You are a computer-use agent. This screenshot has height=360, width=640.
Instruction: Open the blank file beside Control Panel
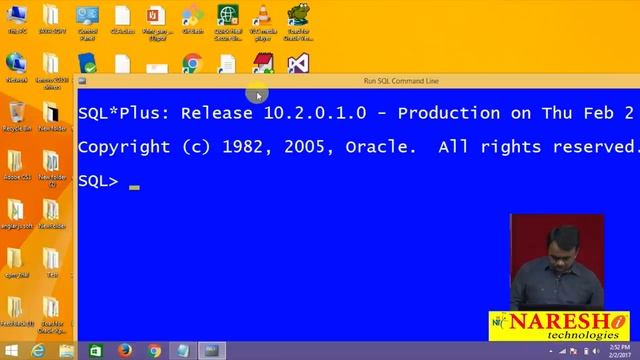[122, 19]
